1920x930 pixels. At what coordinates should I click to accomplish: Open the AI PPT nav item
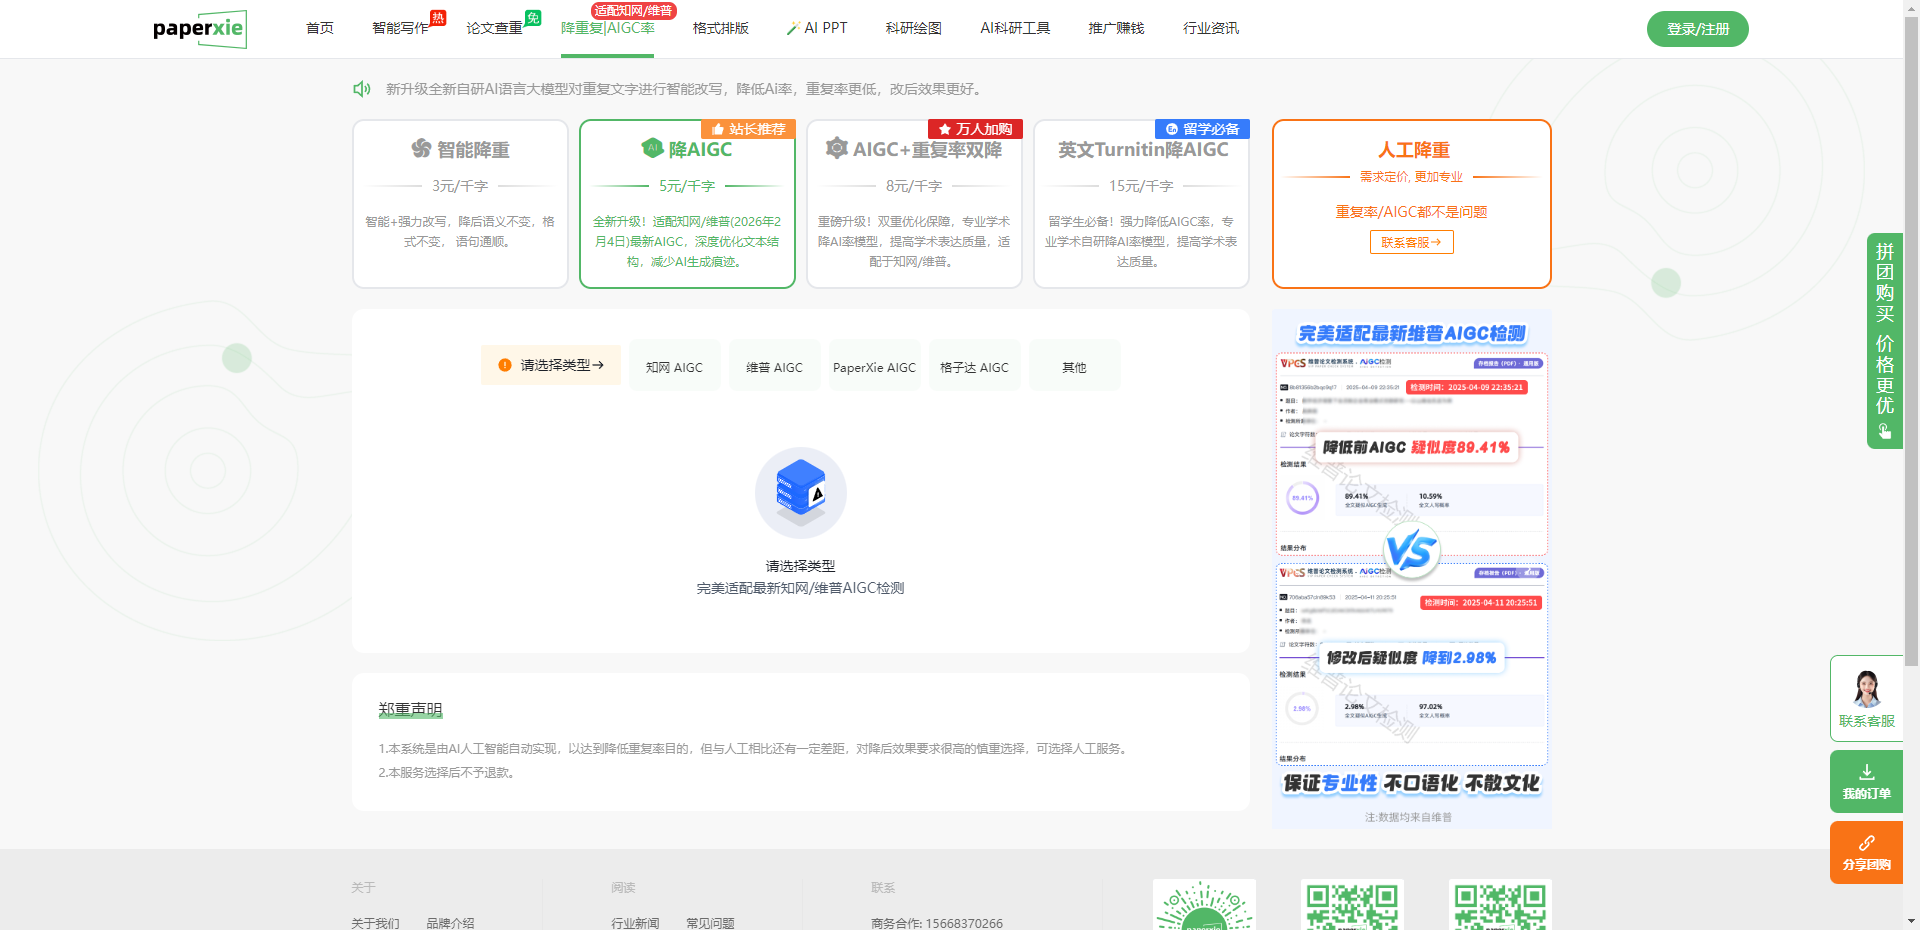pyautogui.click(x=817, y=28)
